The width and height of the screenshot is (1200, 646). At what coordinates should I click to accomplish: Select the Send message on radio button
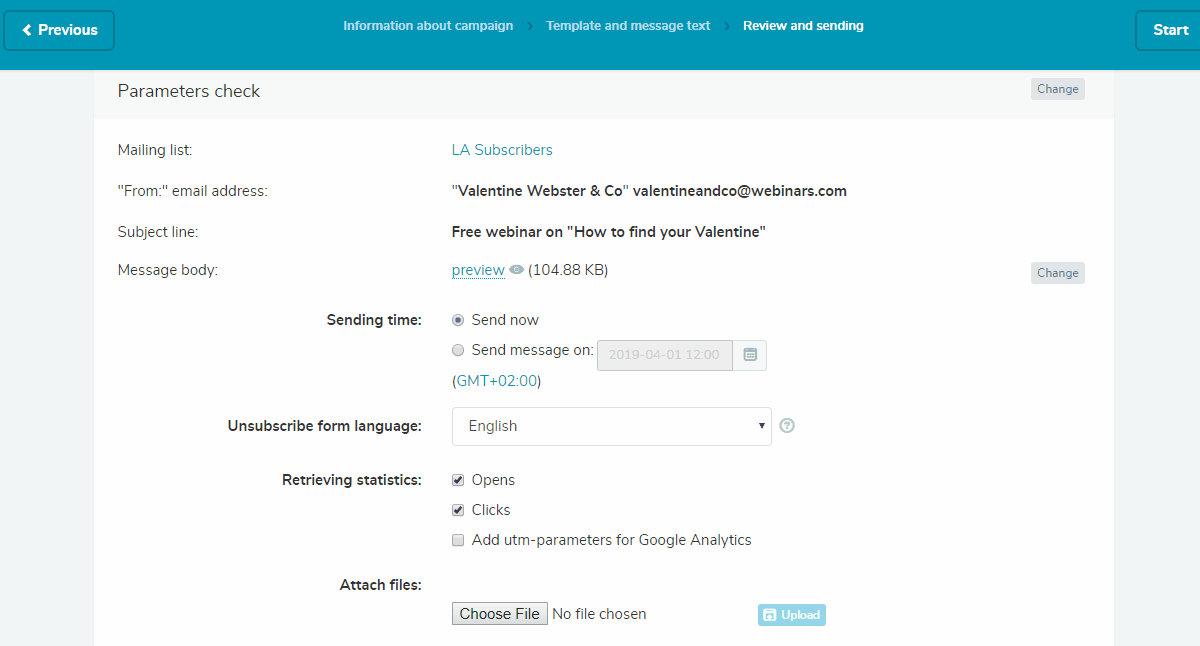(x=458, y=350)
